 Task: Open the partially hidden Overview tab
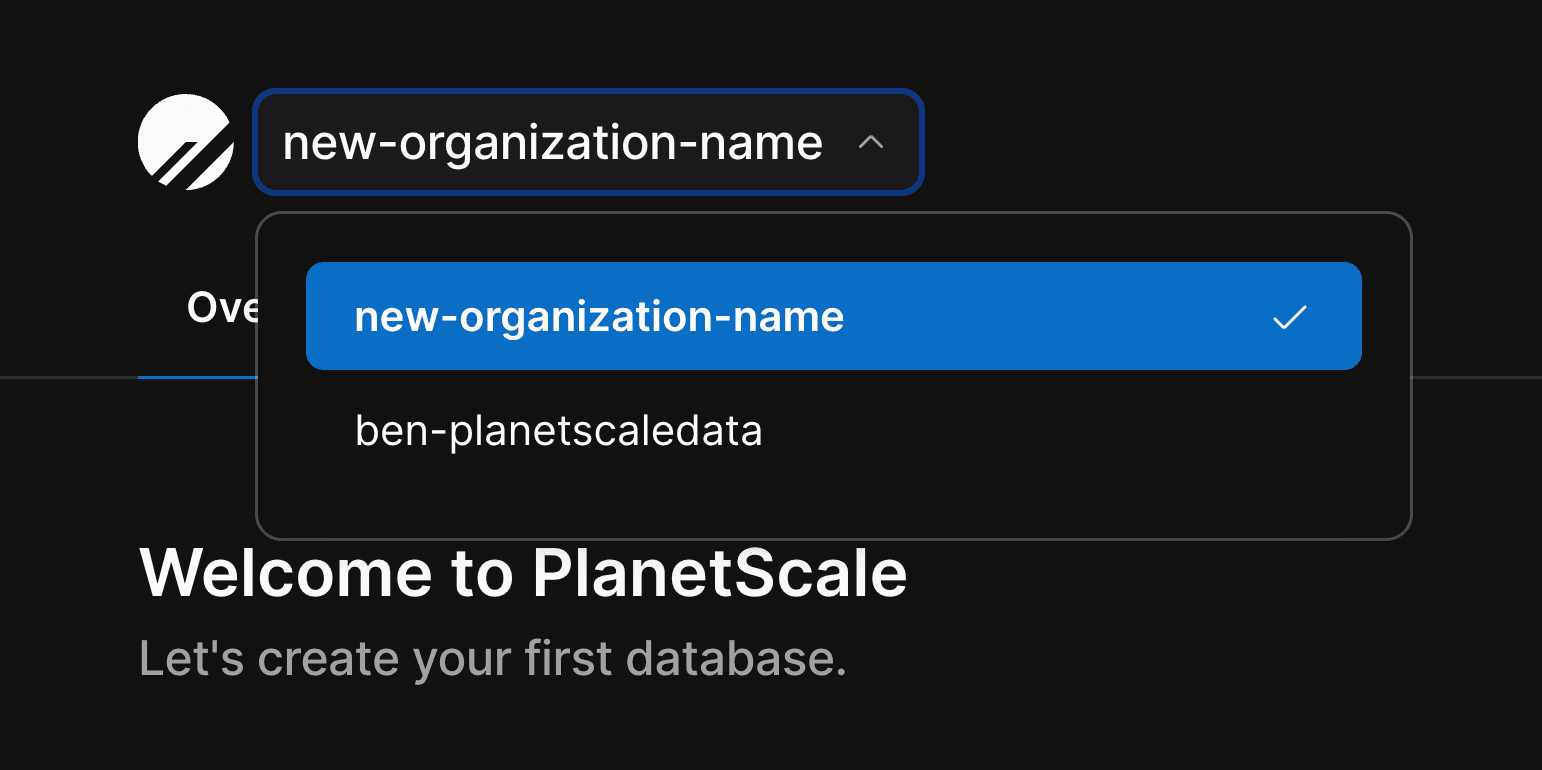coord(221,308)
